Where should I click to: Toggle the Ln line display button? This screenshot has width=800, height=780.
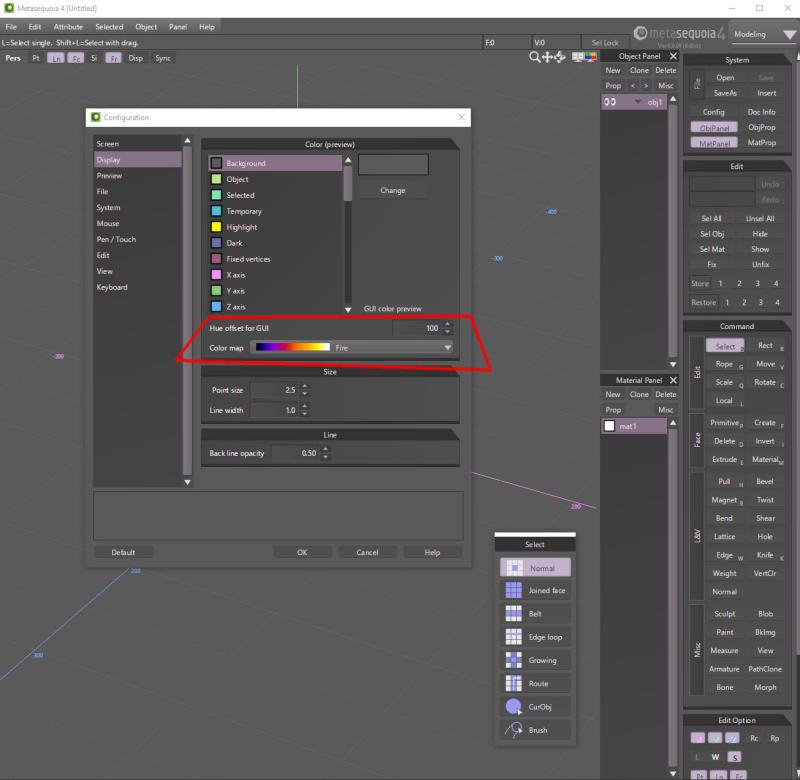click(56, 58)
